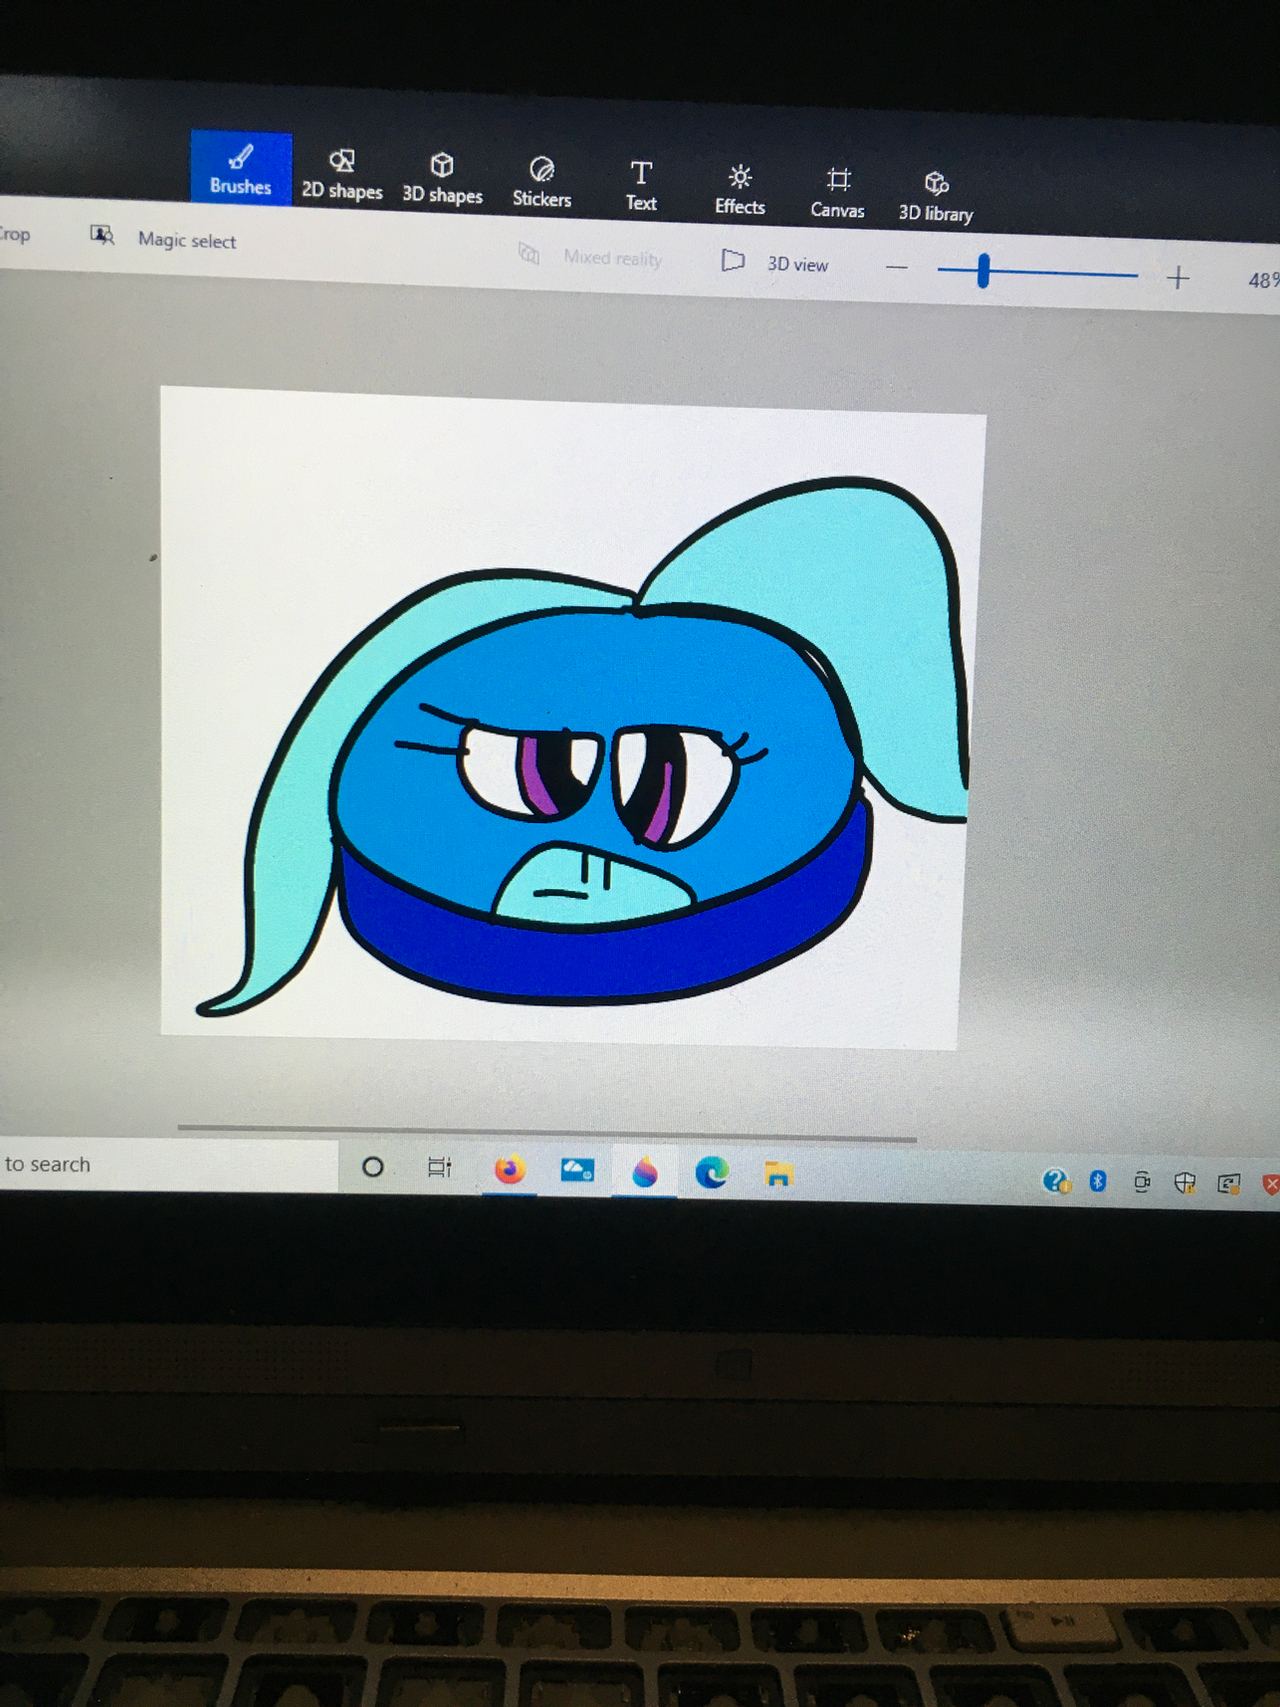This screenshot has width=1280, height=1707.
Task: Click the monitor icon in system tray
Action: [1229, 1185]
